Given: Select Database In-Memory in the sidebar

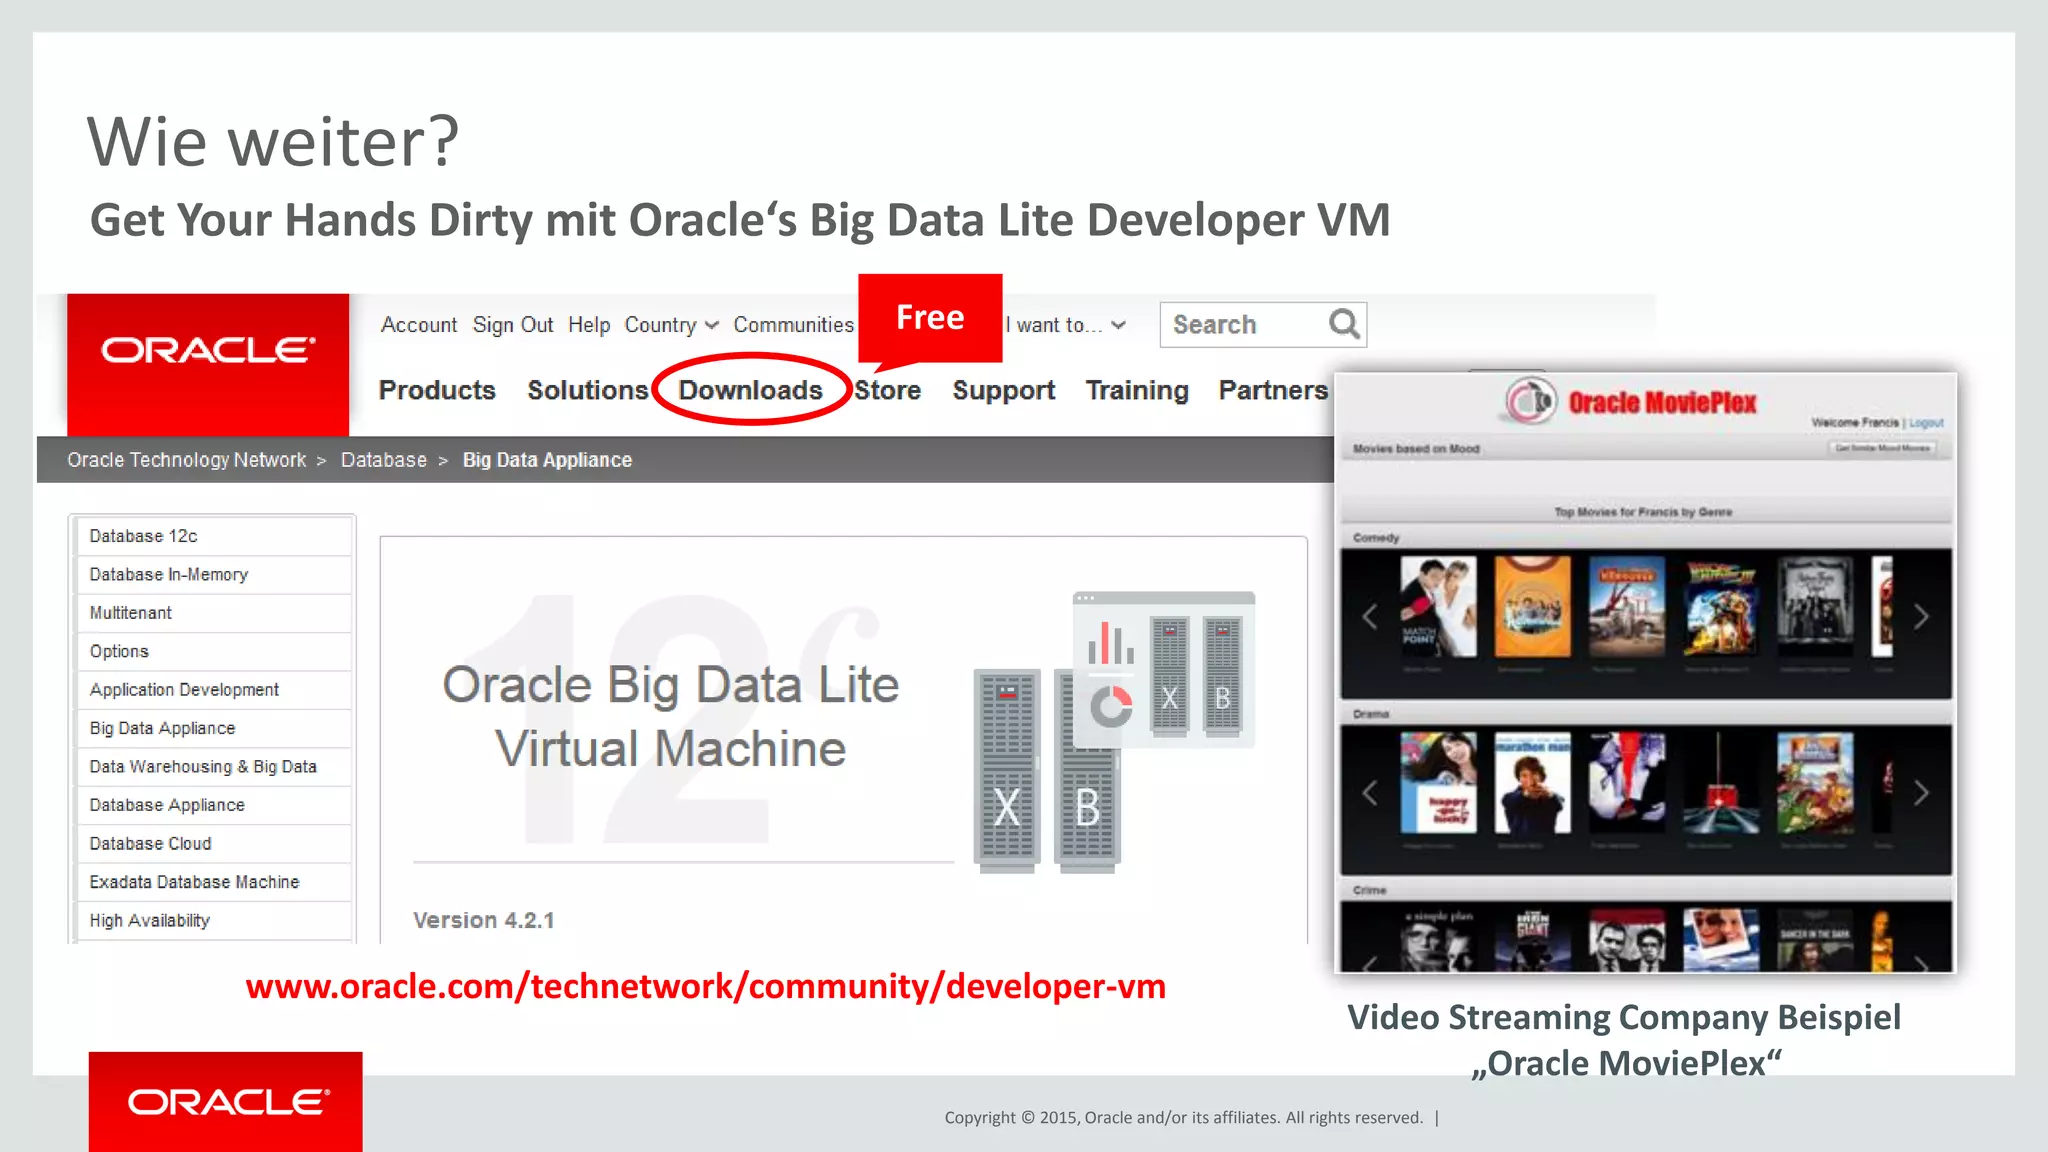Looking at the screenshot, I should point(214,574).
